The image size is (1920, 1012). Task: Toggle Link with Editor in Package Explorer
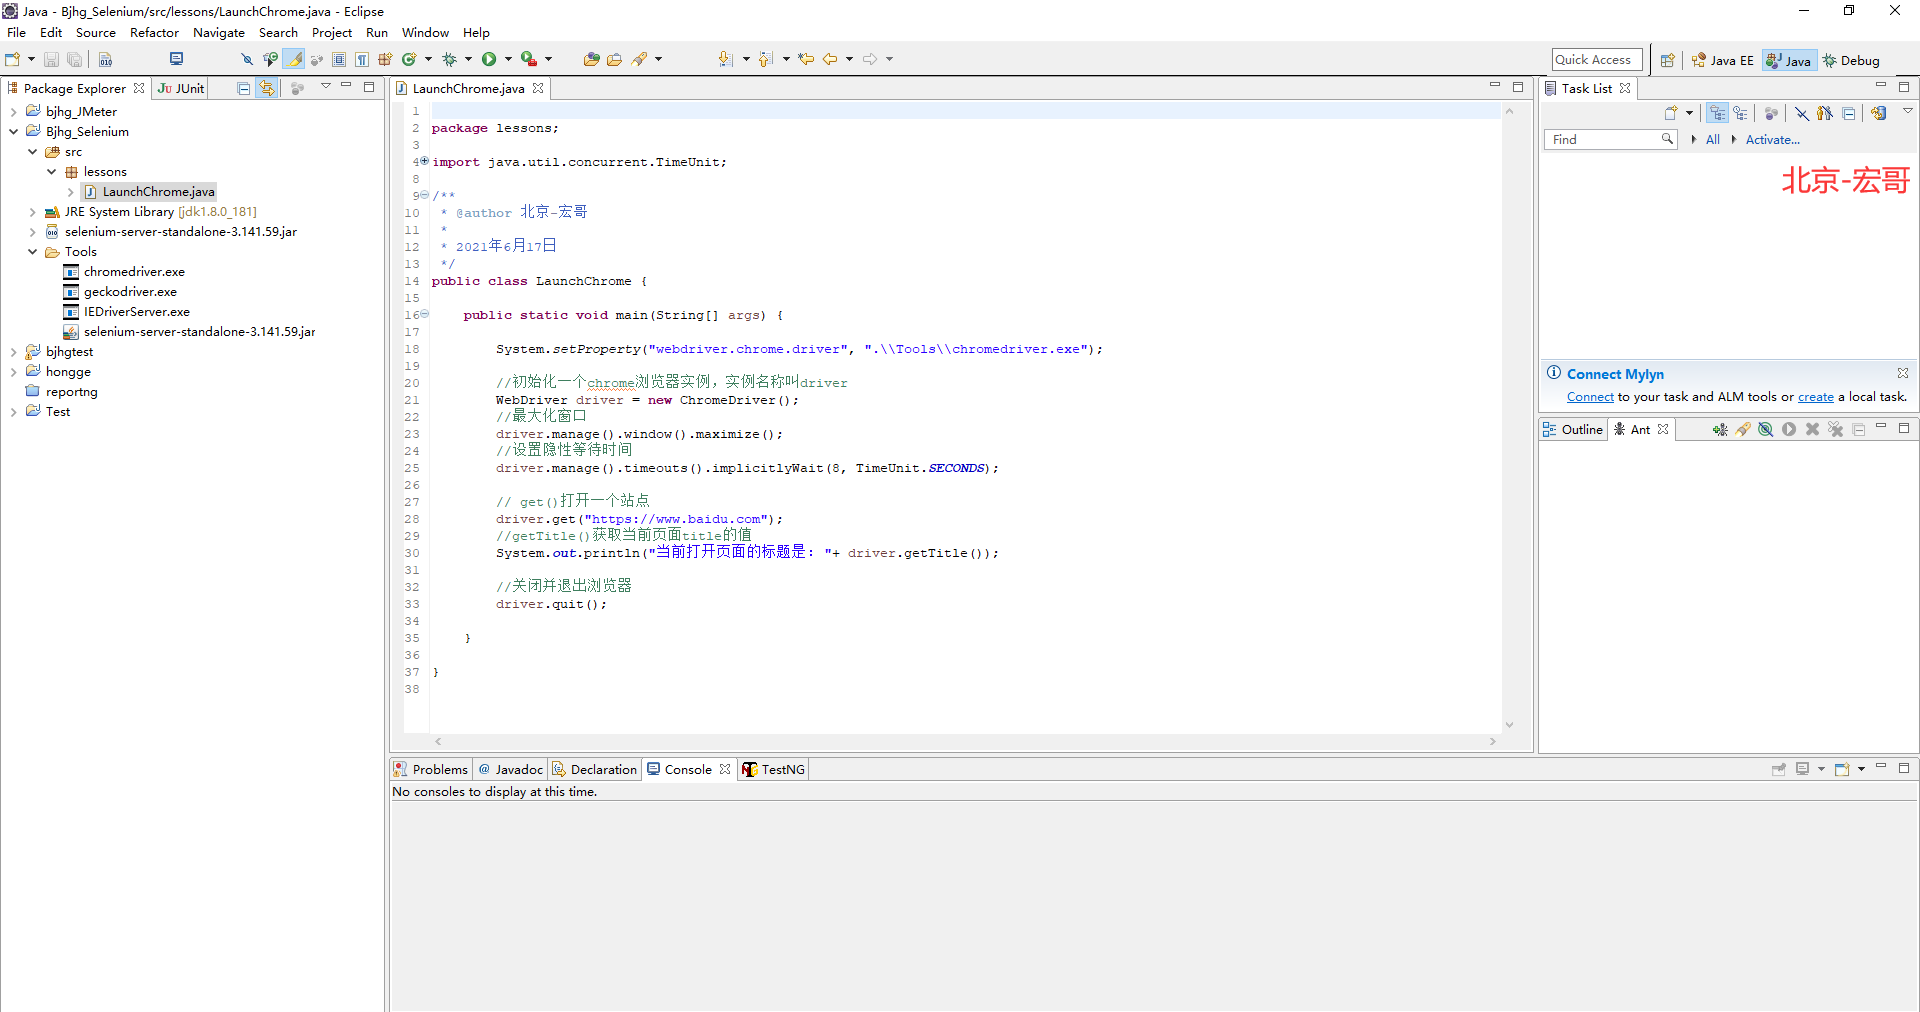(x=267, y=89)
